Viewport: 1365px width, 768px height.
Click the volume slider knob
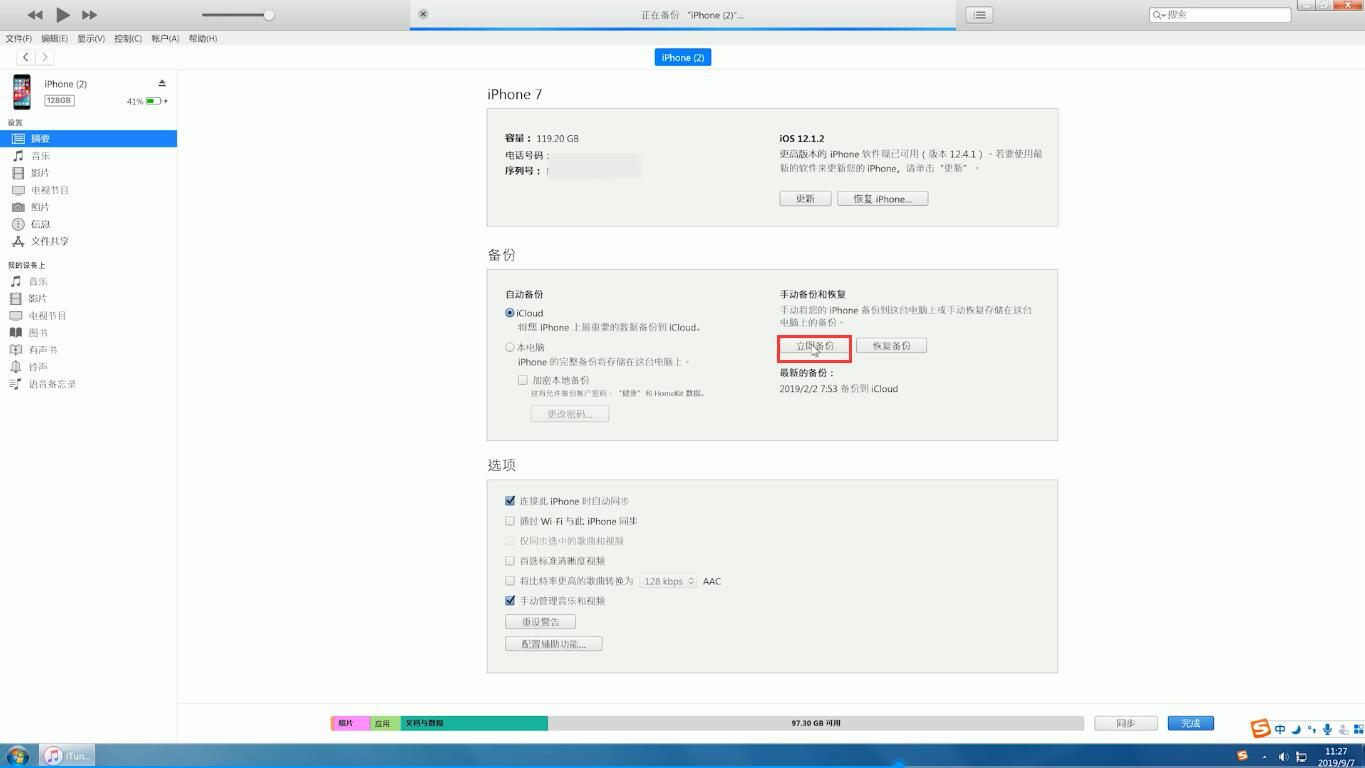point(269,15)
